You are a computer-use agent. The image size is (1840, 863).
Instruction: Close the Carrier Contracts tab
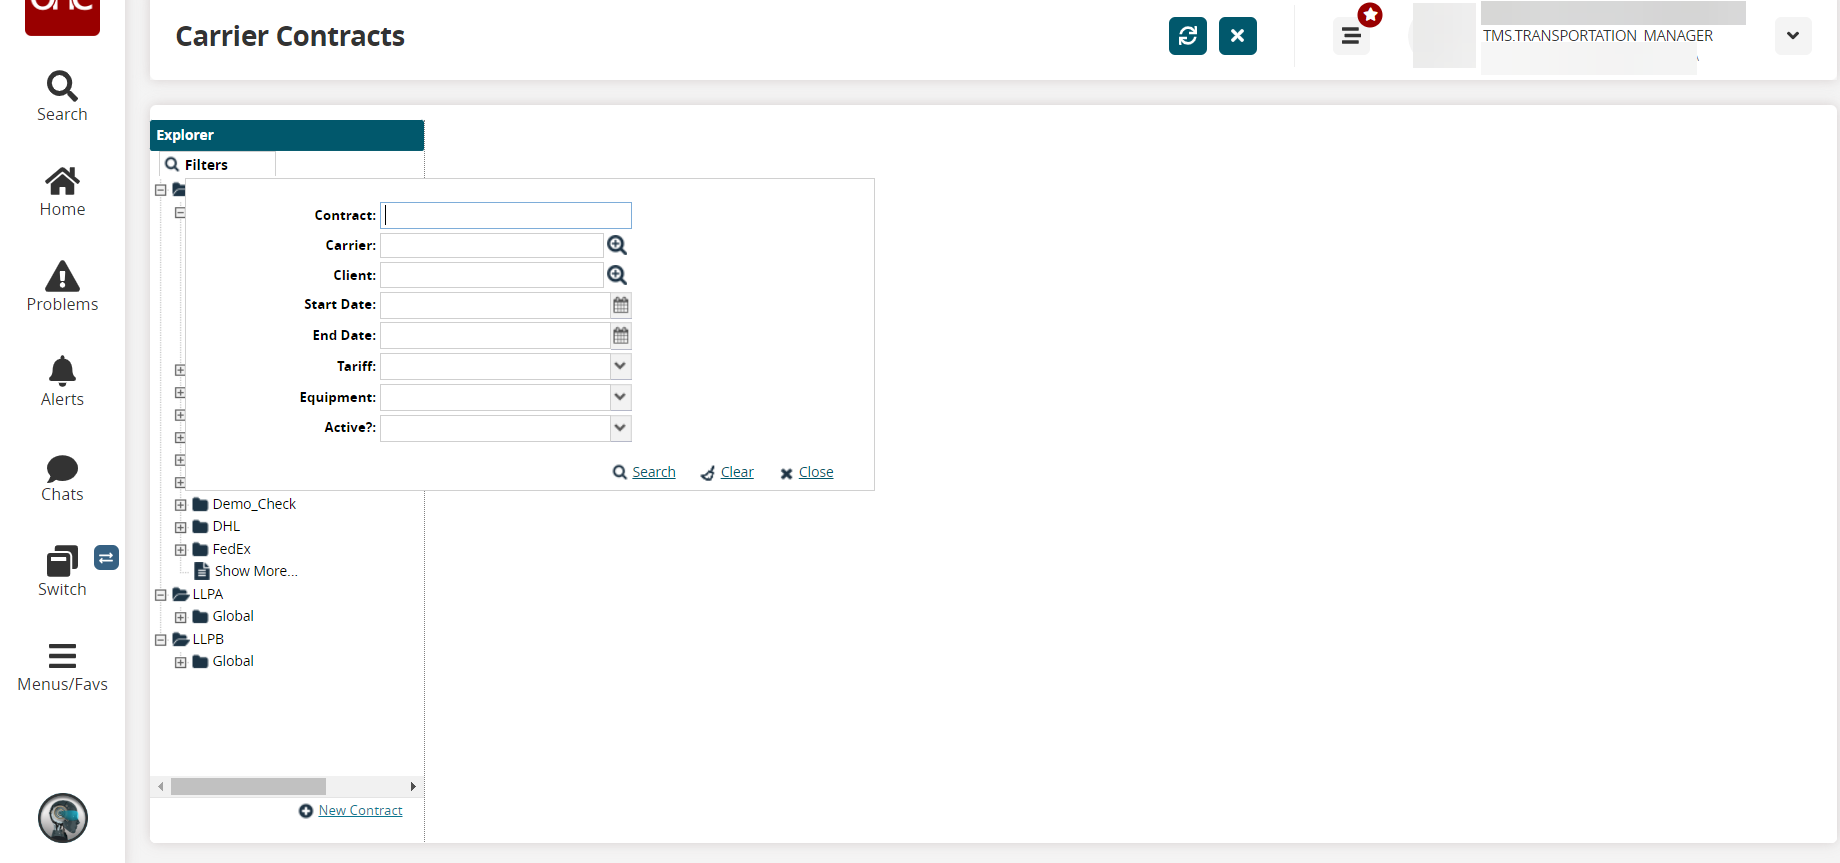(x=1238, y=36)
